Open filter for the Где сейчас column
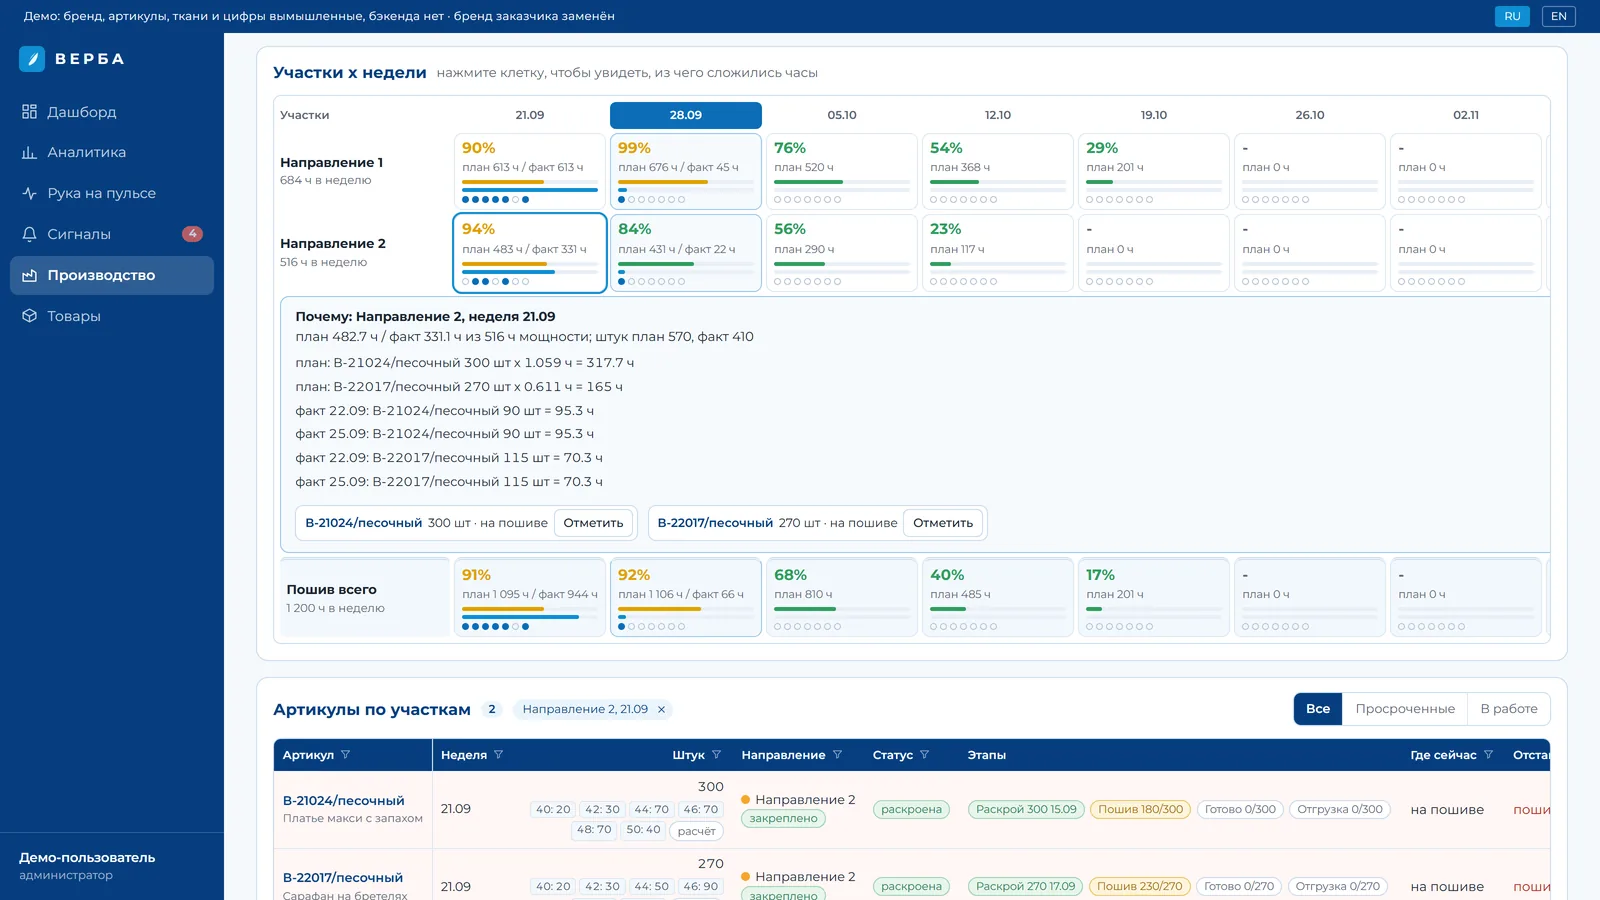This screenshot has height=900, width=1600. (1488, 755)
